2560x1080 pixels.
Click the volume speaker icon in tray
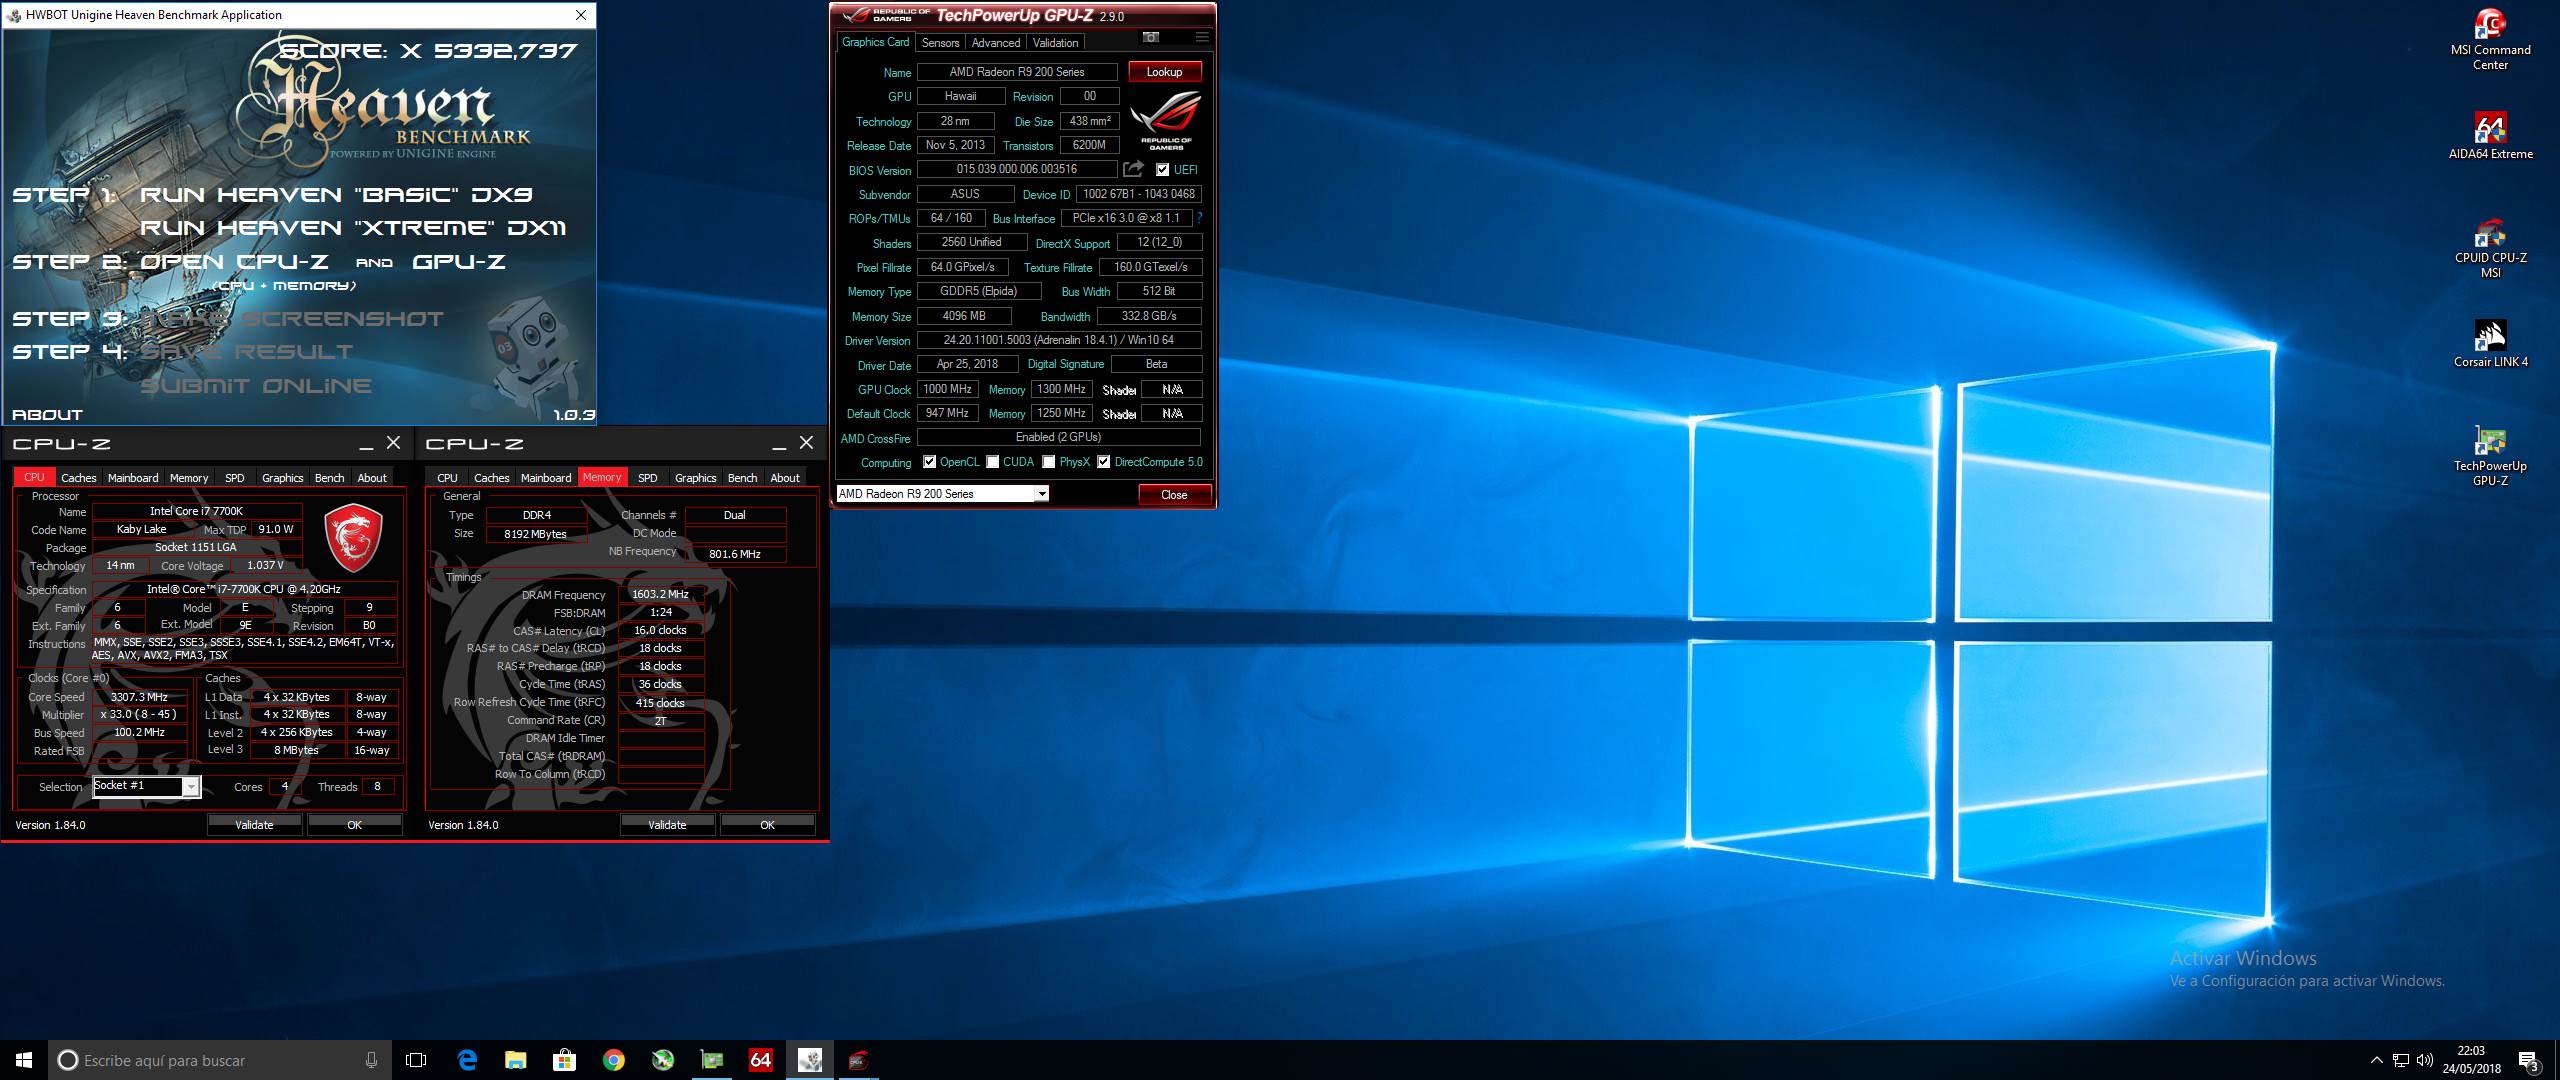(x=2424, y=1060)
